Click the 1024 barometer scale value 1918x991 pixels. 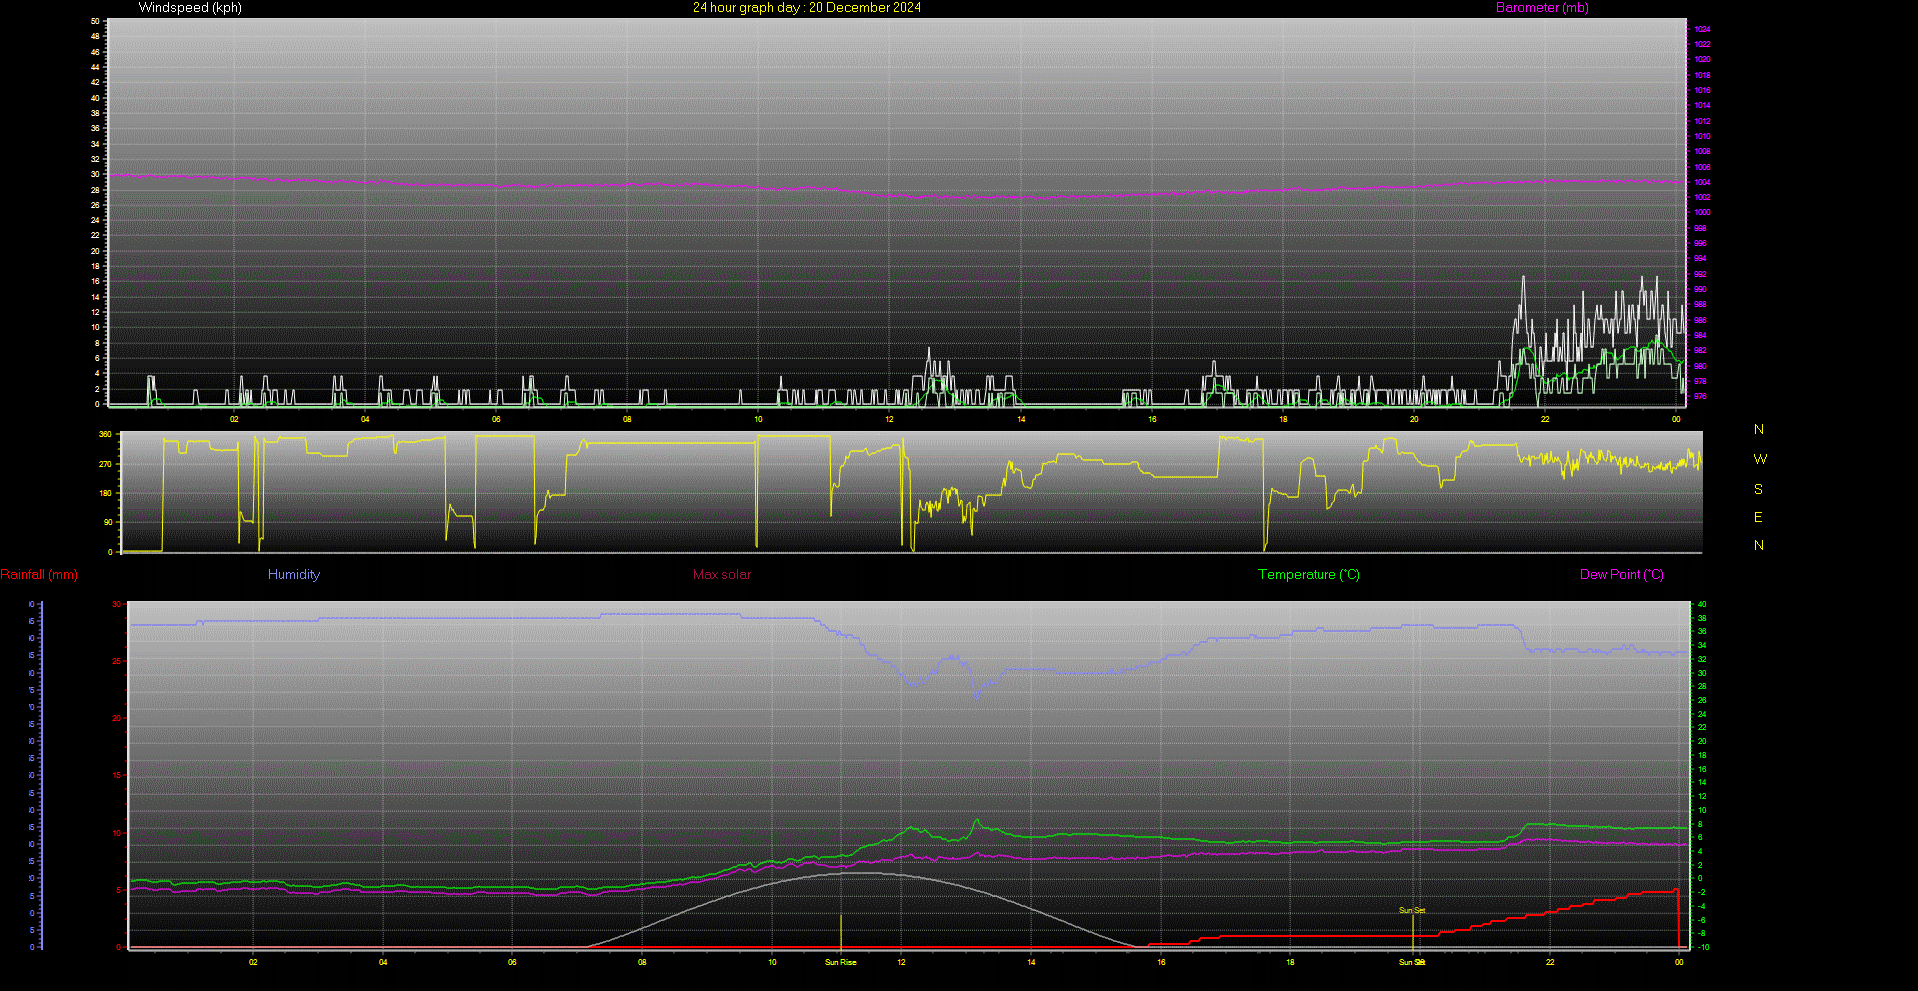click(1702, 30)
